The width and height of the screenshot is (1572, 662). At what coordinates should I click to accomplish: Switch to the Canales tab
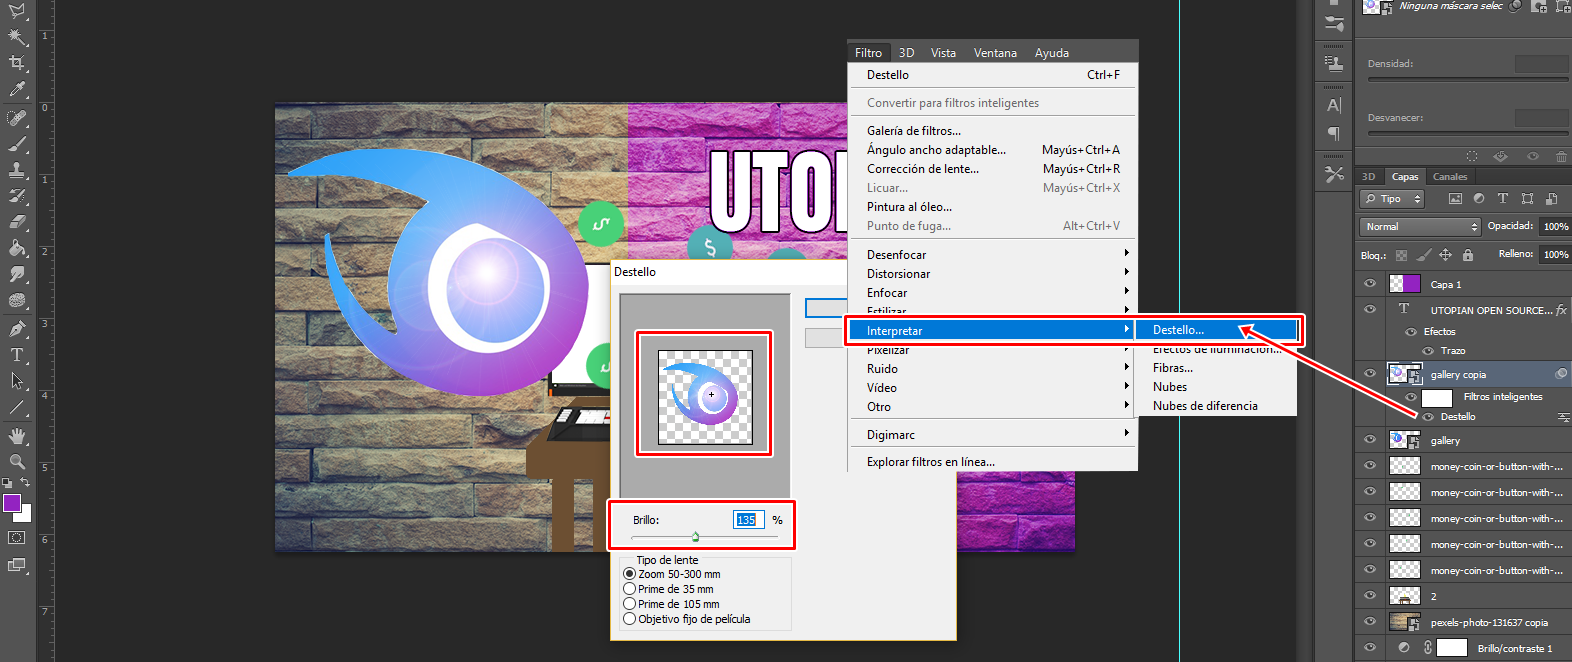click(x=1449, y=177)
